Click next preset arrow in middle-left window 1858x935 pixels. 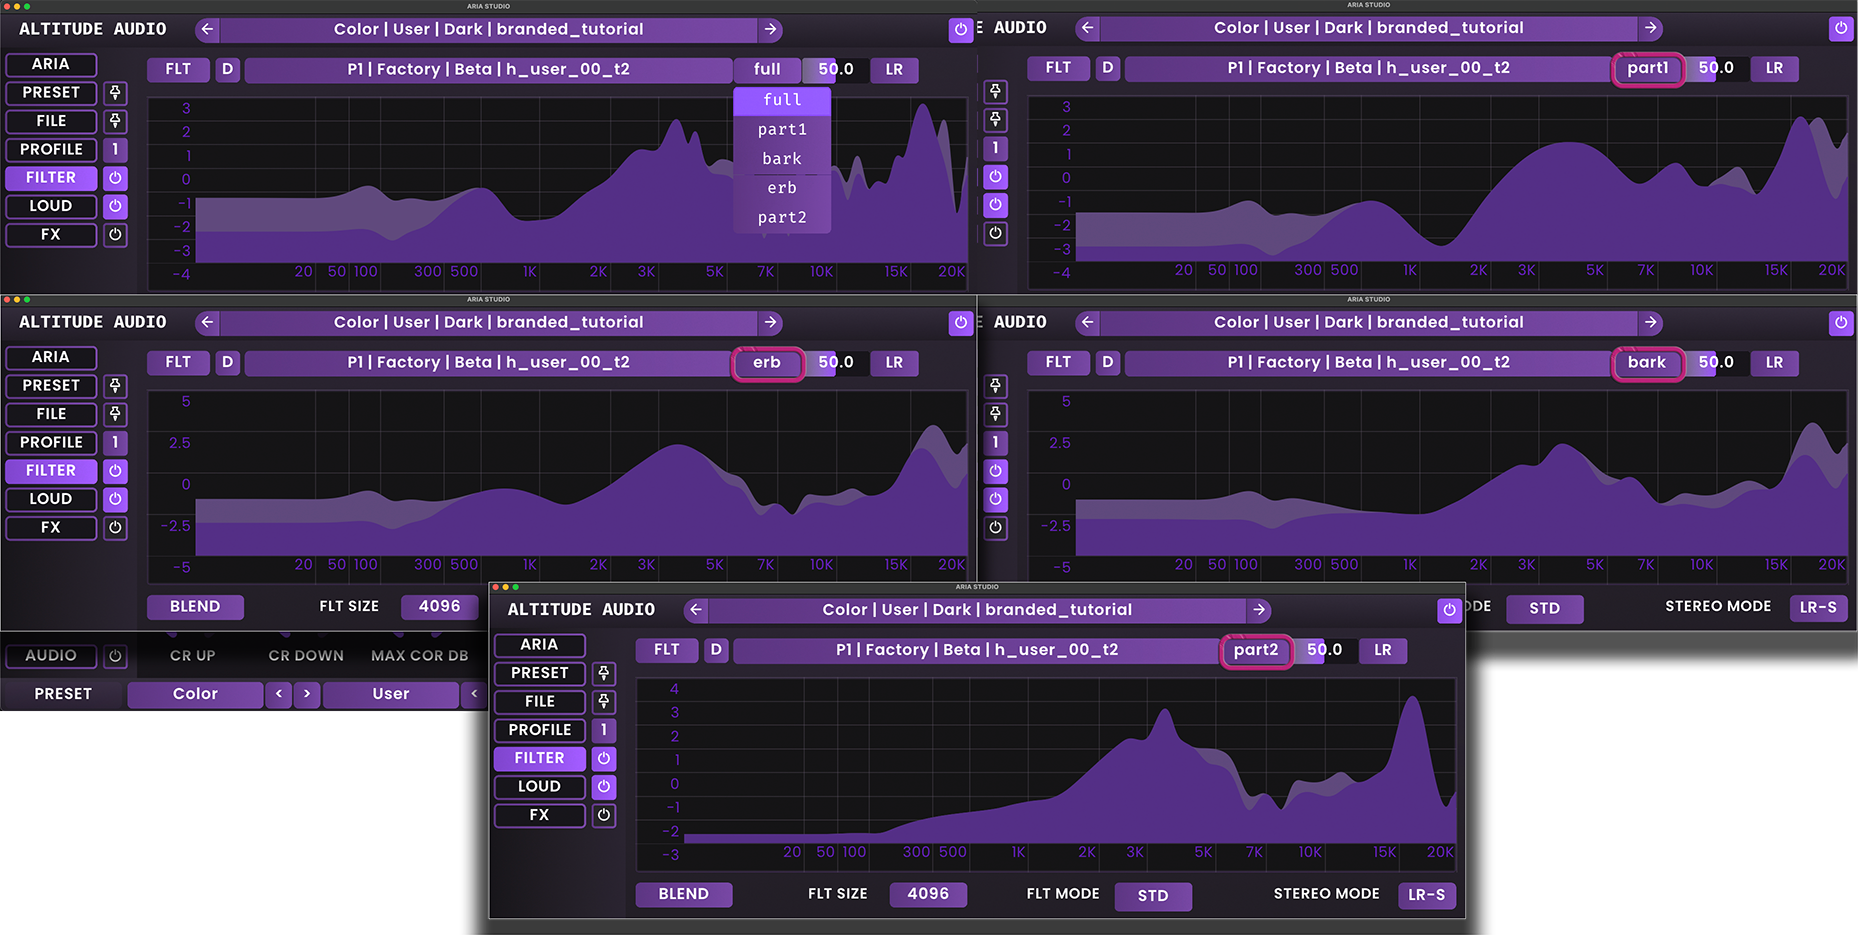click(770, 322)
